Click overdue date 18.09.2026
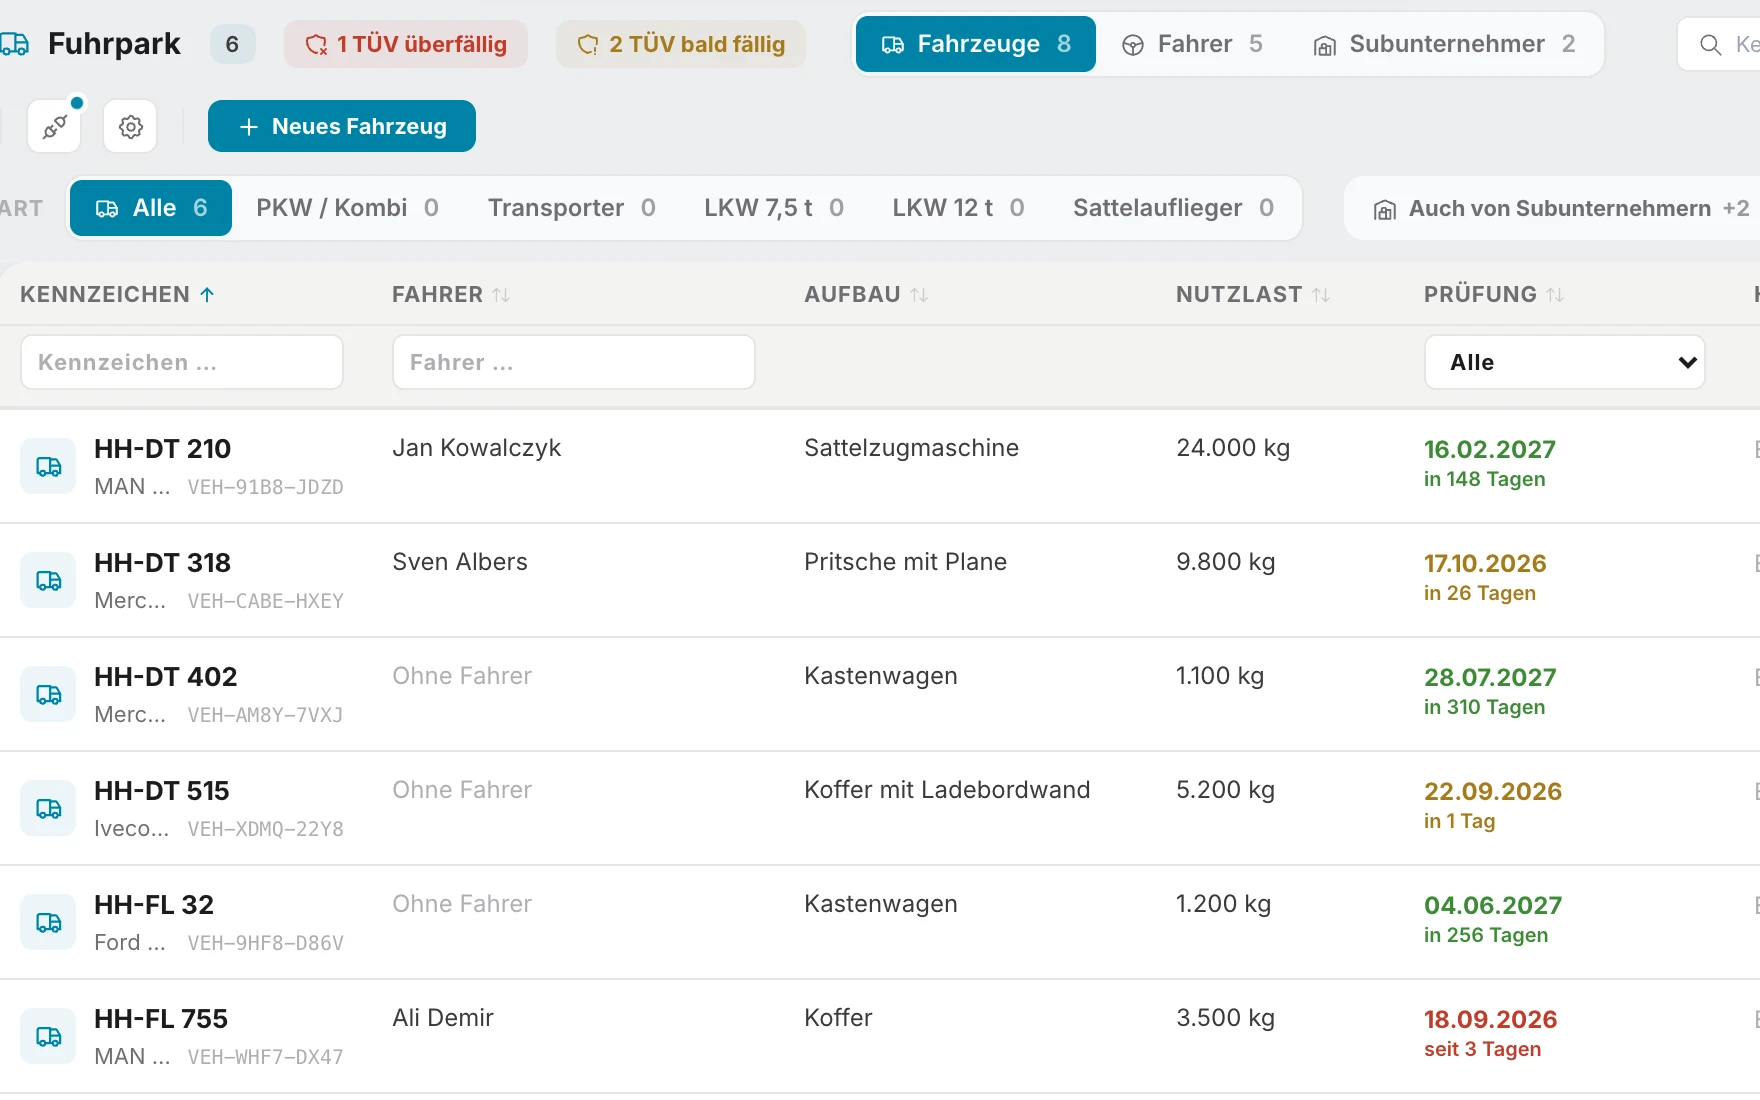This screenshot has height=1100, width=1760. click(x=1490, y=1019)
